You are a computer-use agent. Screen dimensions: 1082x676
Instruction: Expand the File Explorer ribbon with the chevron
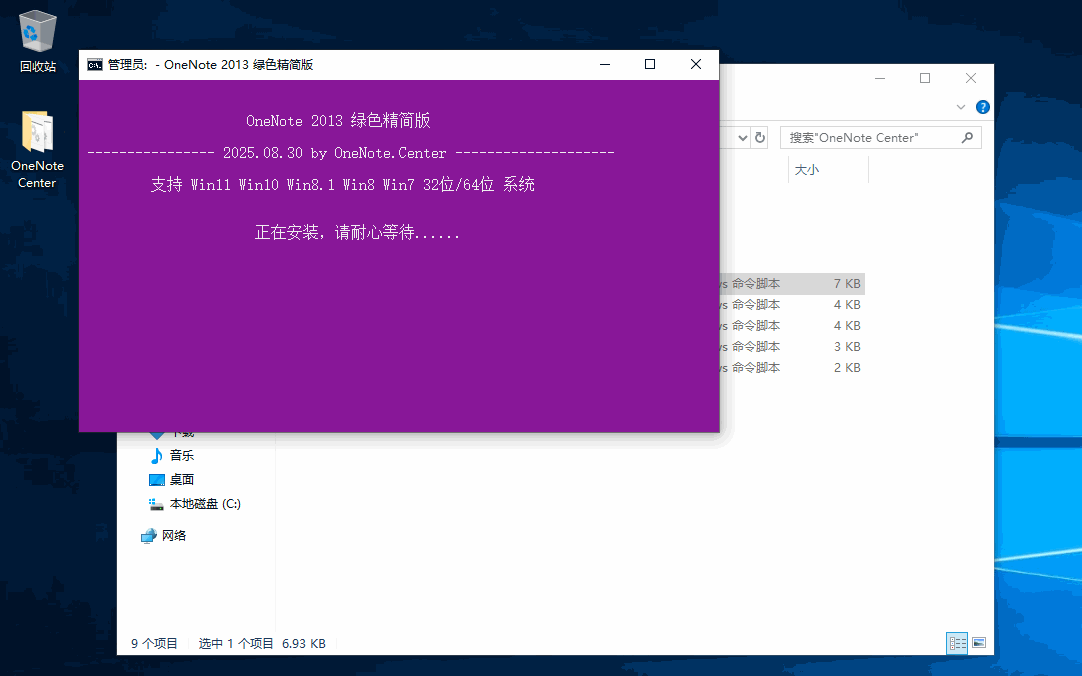point(961,107)
